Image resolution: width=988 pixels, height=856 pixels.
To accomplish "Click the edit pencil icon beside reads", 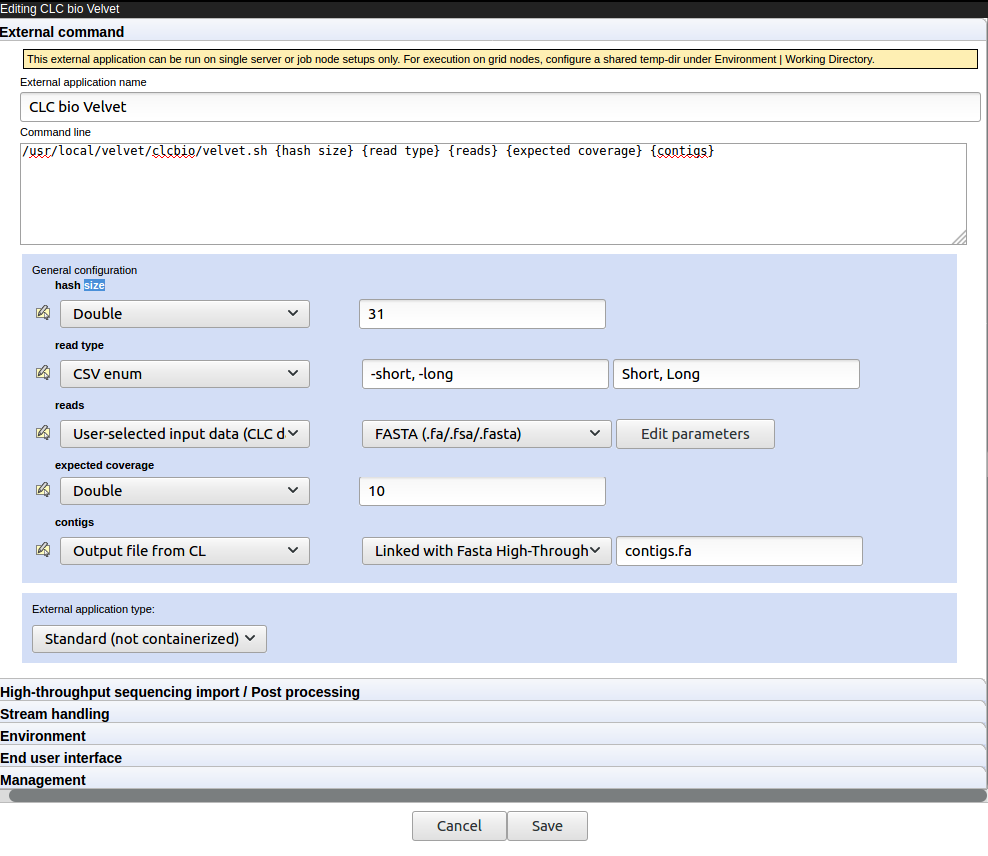I will point(42,432).
